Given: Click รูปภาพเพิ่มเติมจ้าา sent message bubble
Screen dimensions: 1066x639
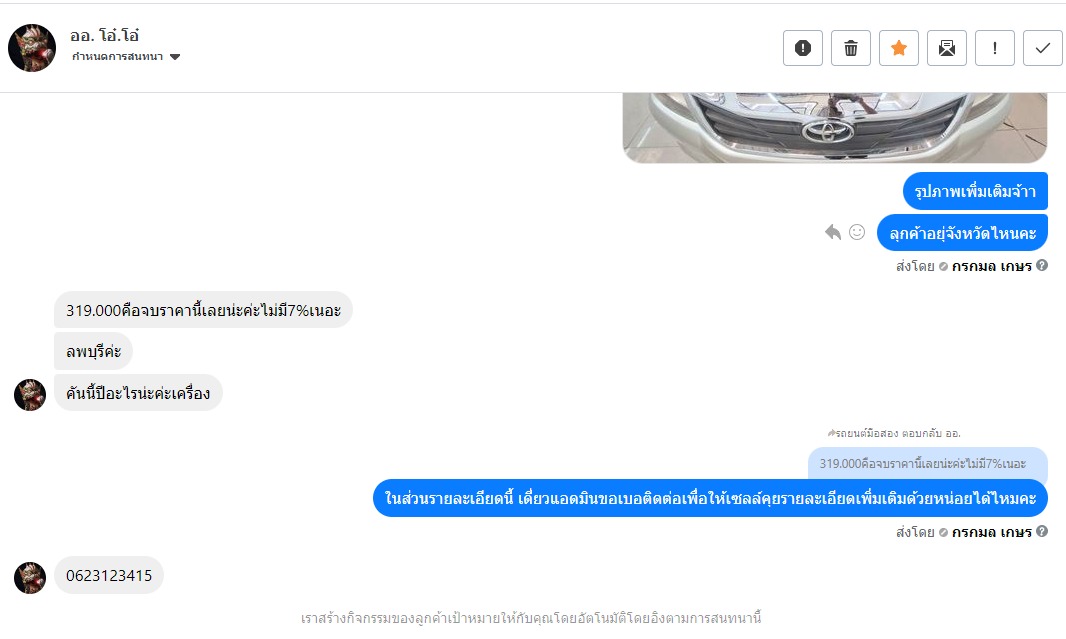Looking at the screenshot, I should [x=975, y=191].
